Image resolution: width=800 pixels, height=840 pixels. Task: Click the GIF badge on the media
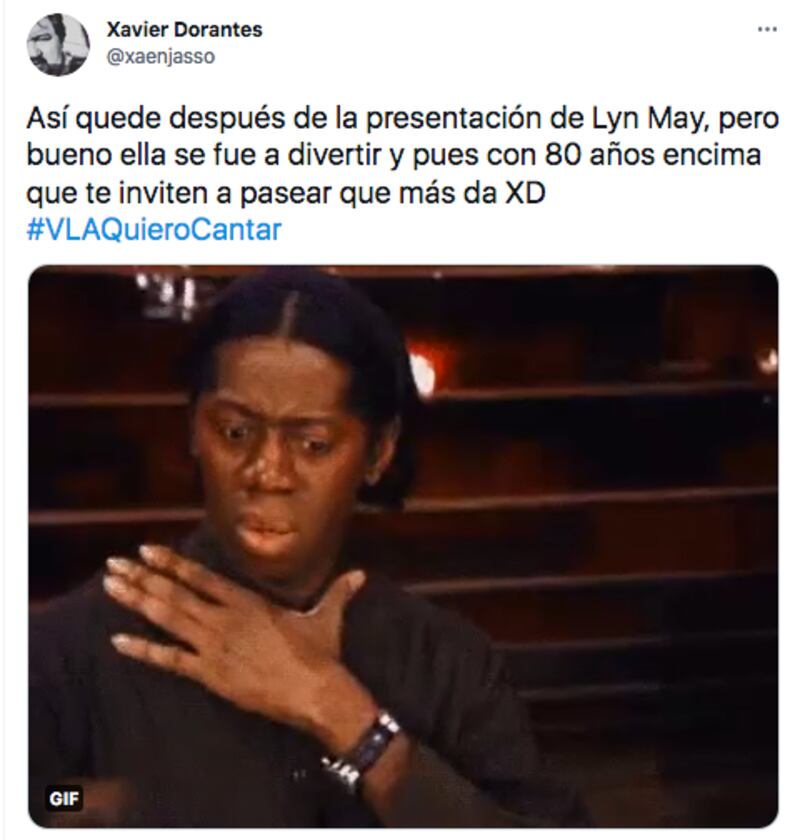64,799
